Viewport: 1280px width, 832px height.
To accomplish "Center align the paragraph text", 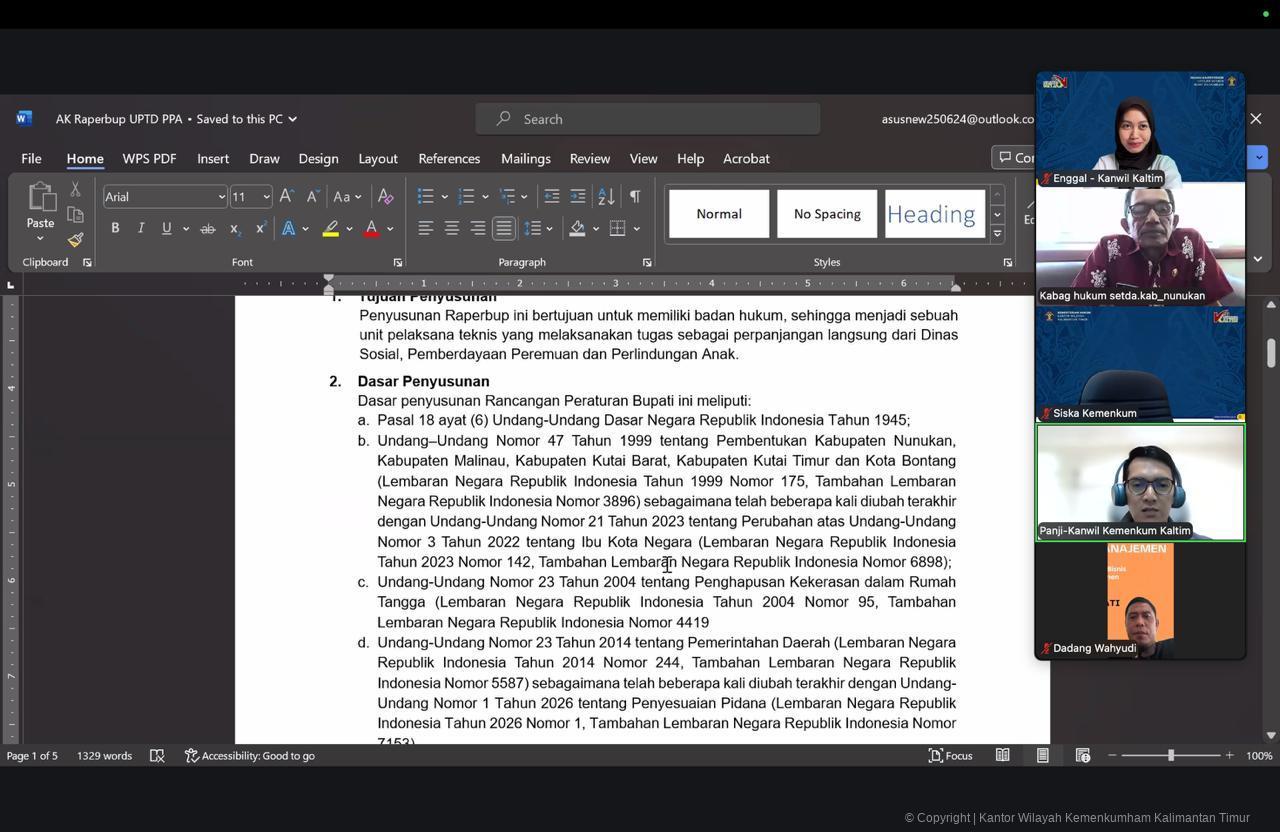I will click(x=452, y=229).
